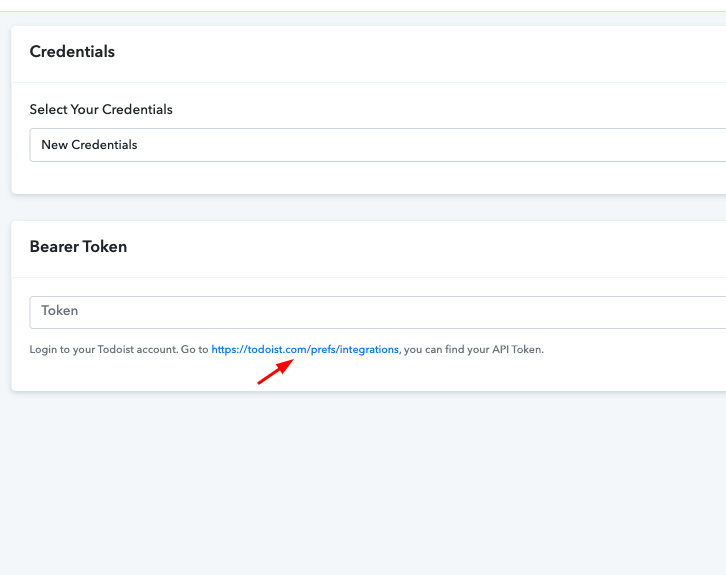Click the gray gap between the two cards
726x575 pixels.
360,208
